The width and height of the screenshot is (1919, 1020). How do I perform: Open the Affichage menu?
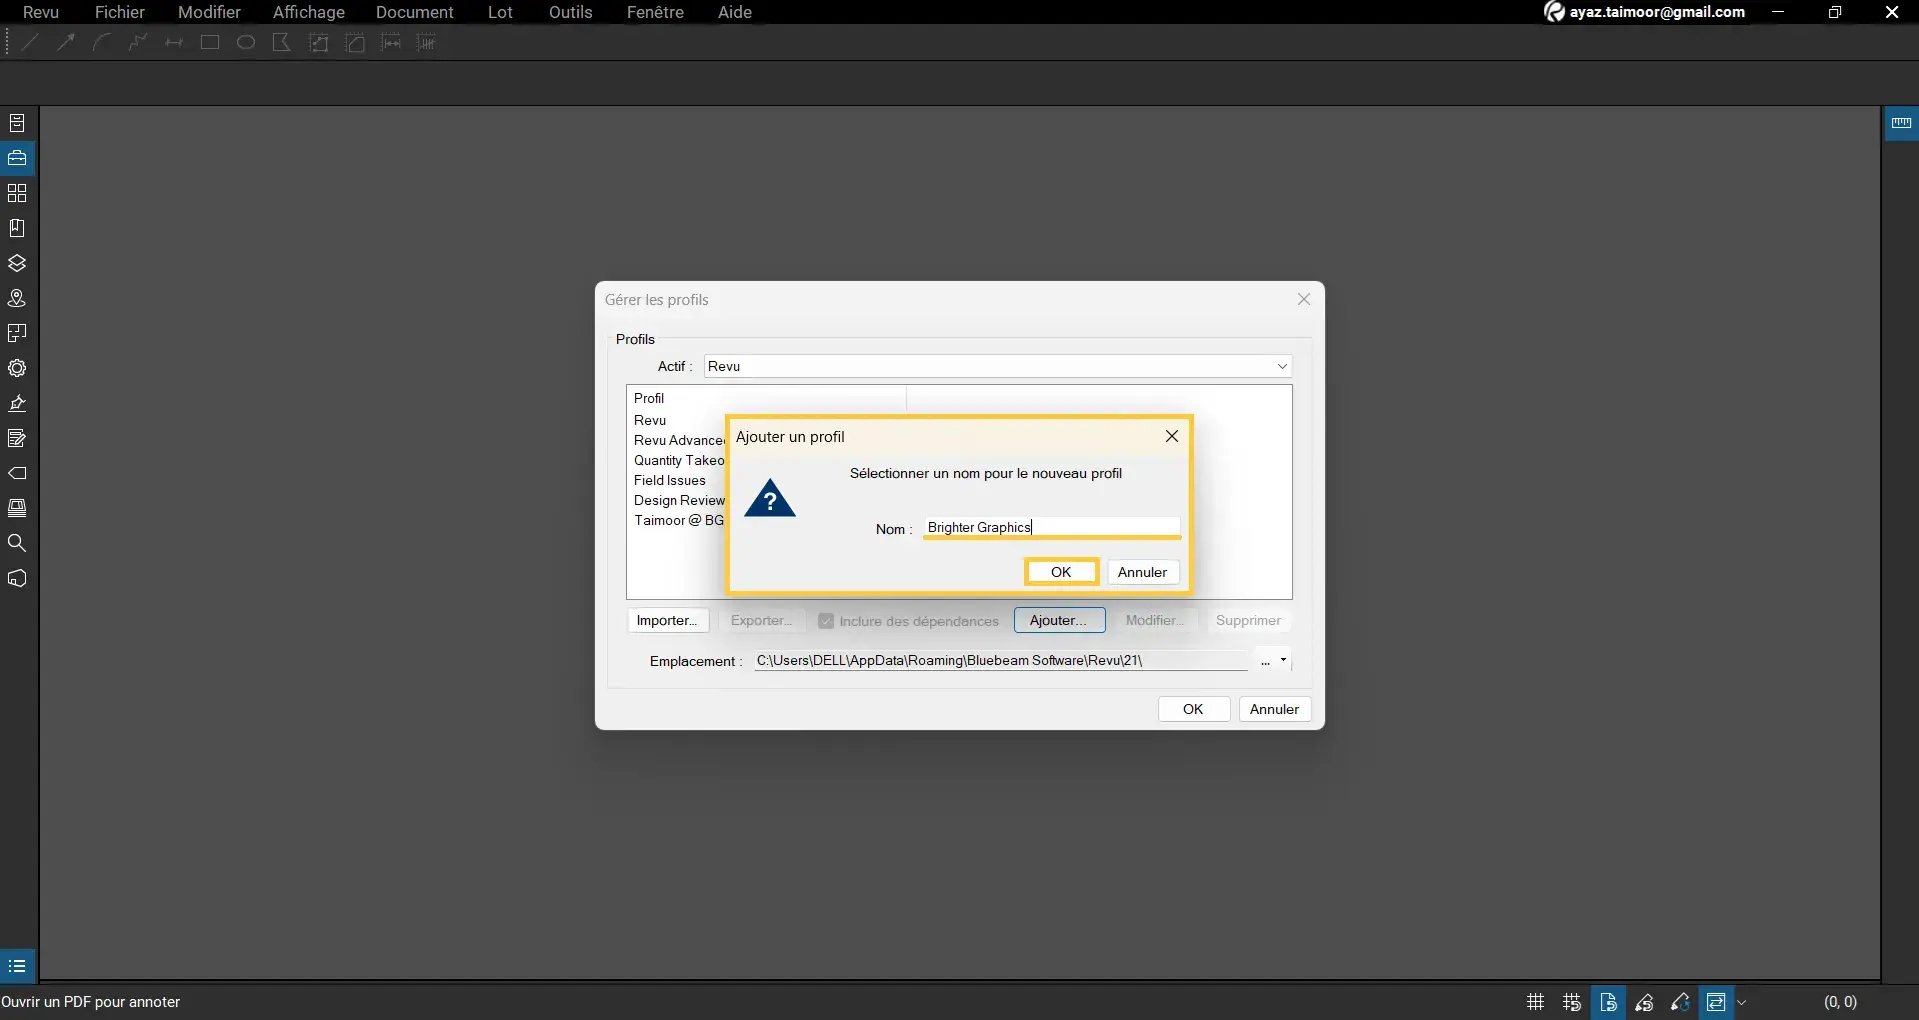pos(308,12)
